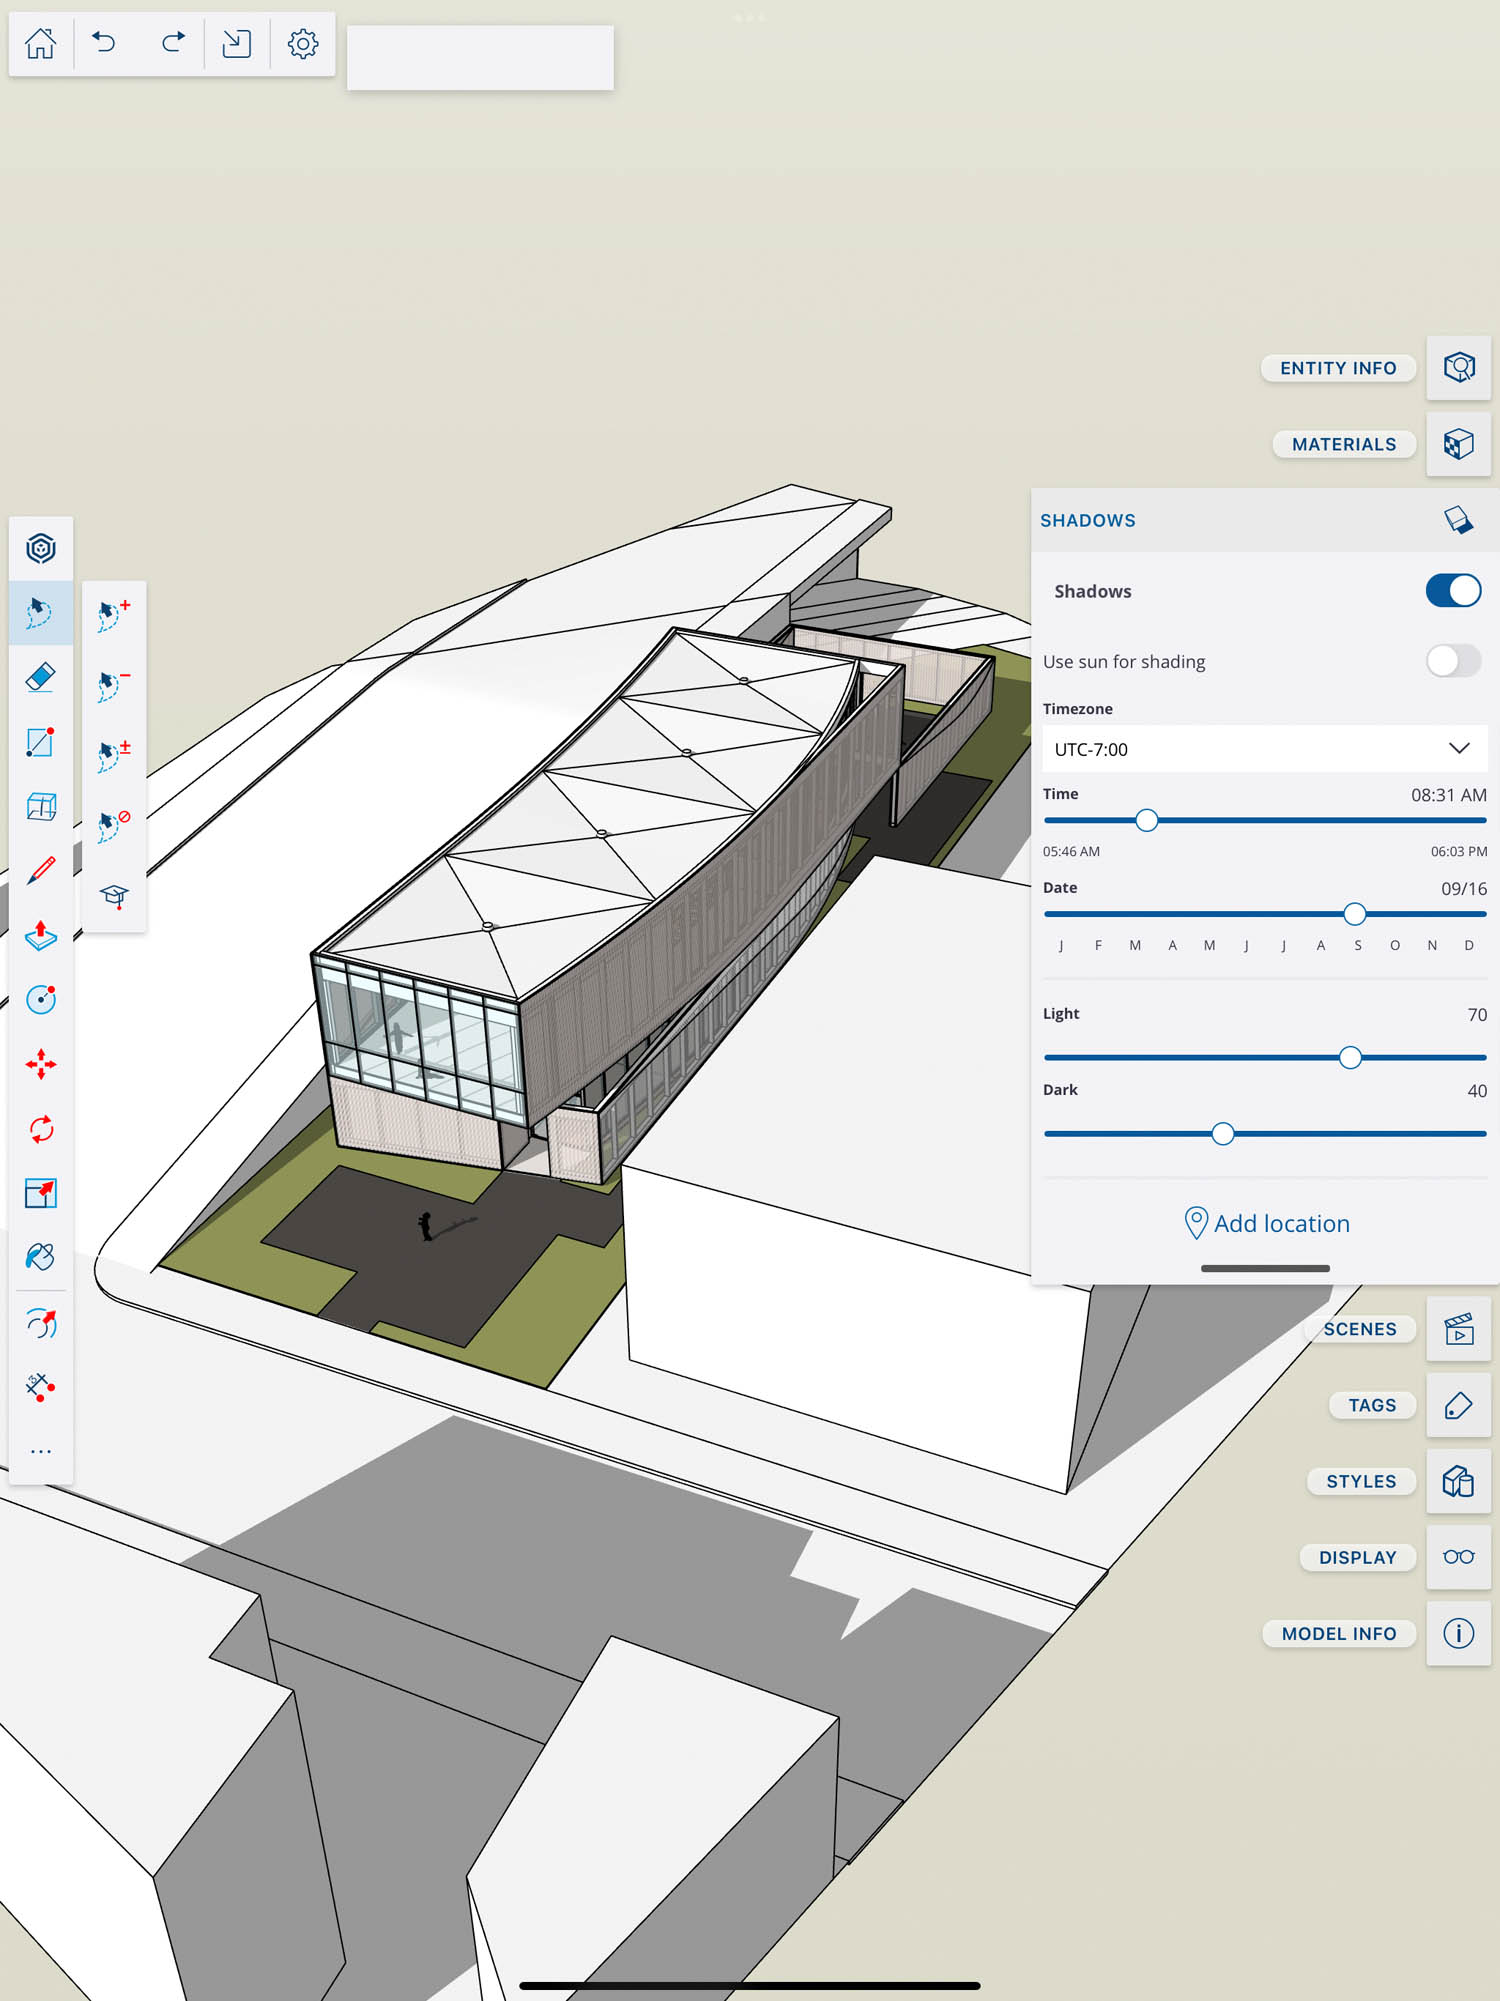The image size is (1500, 2001).
Task: Expand more tools via the ellipsis
Action: (x=40, y=1451)
